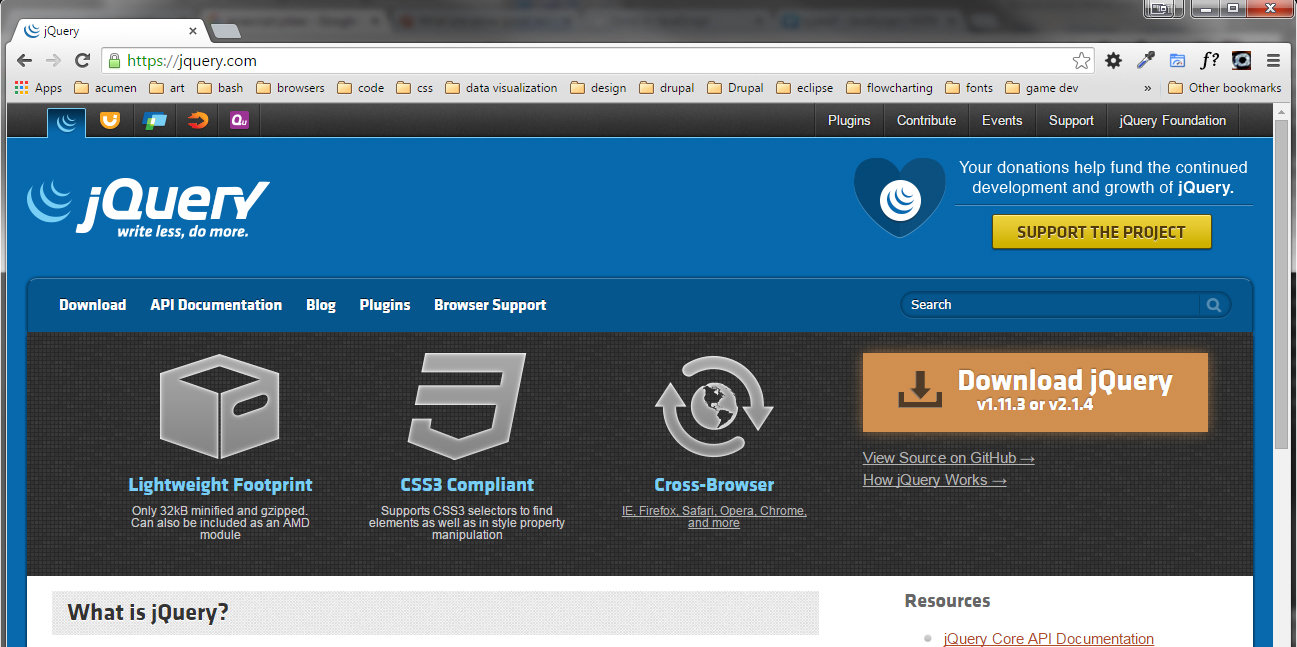Open the code bookmarks folder

click(x=361, y=88)
